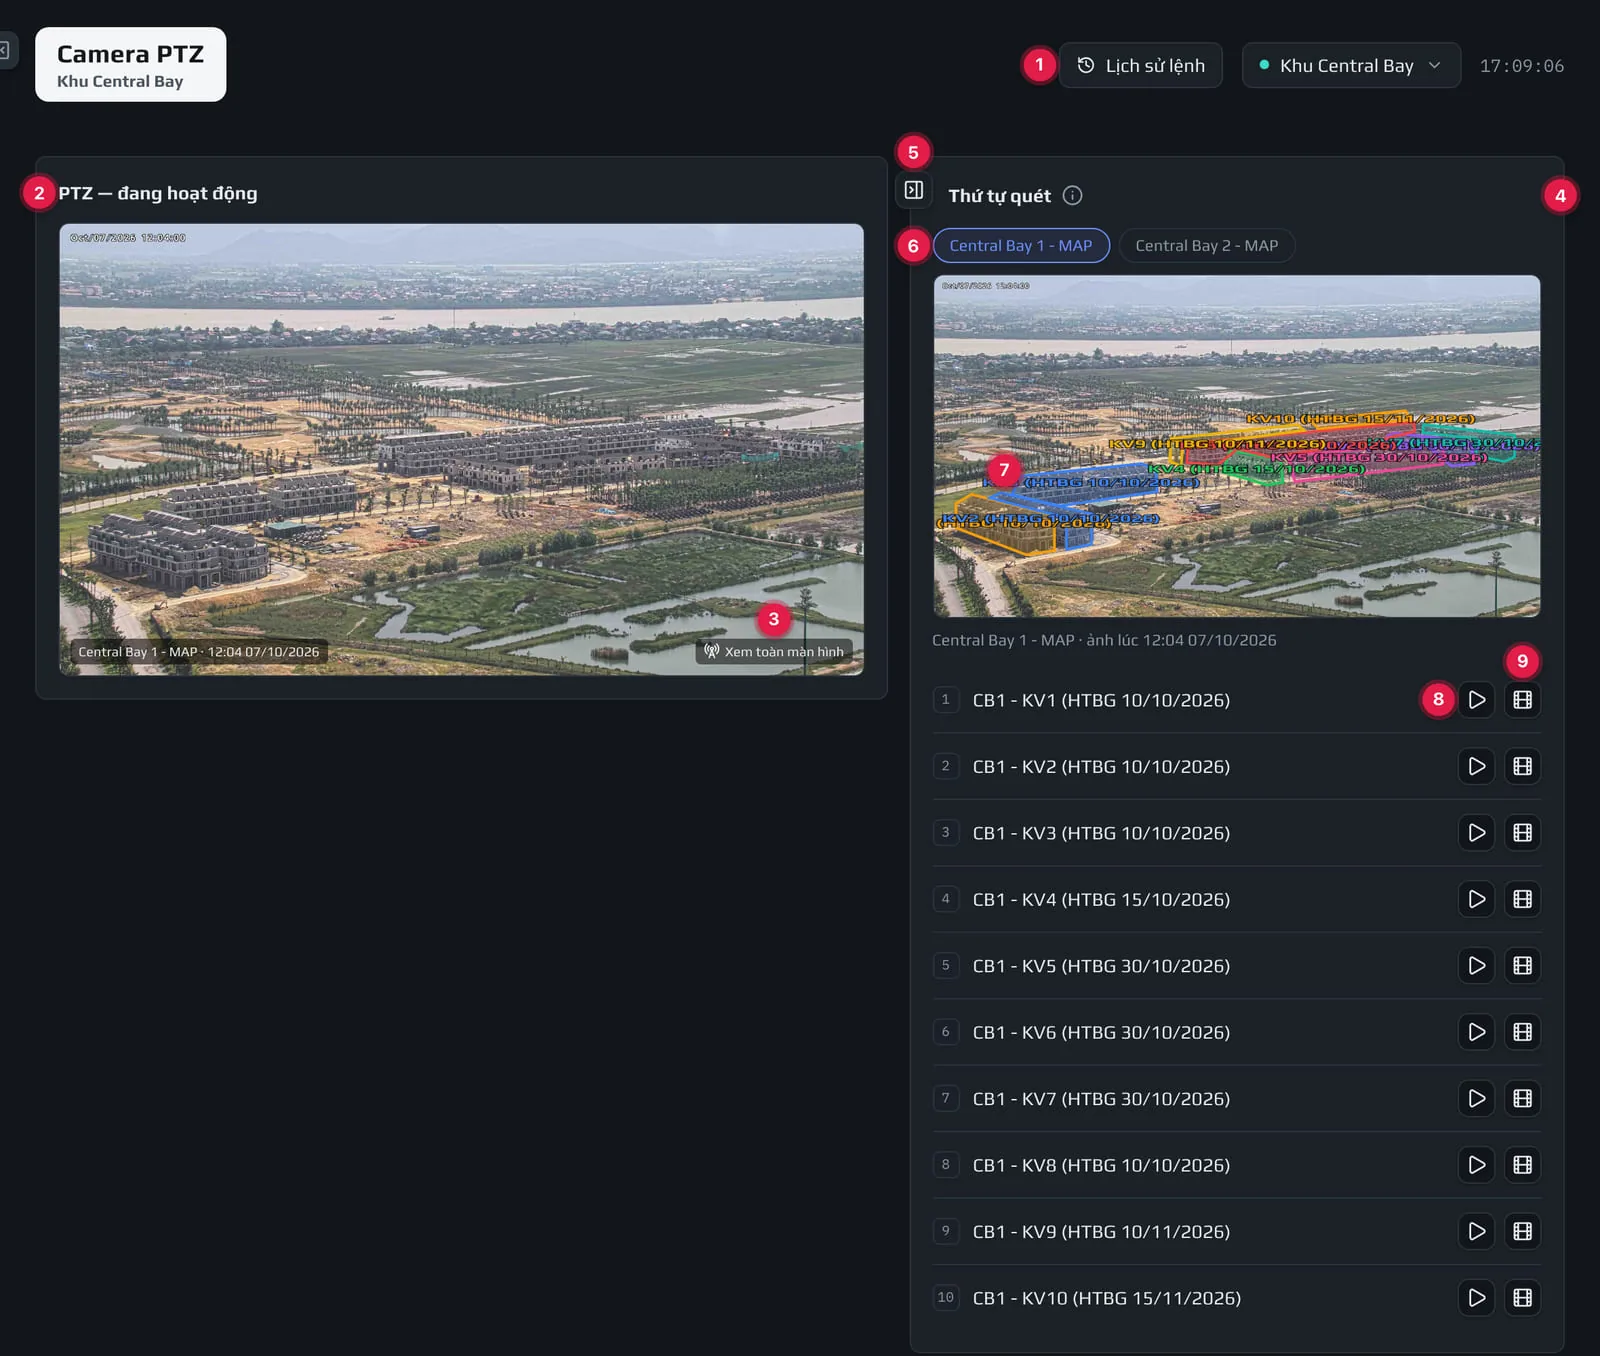Image resolution: width=1600 pixels, height=1356 pixels.
Task: Select row CB1 - KV4 (HTBG 15/10/2026)
Action: (1237, 899)
